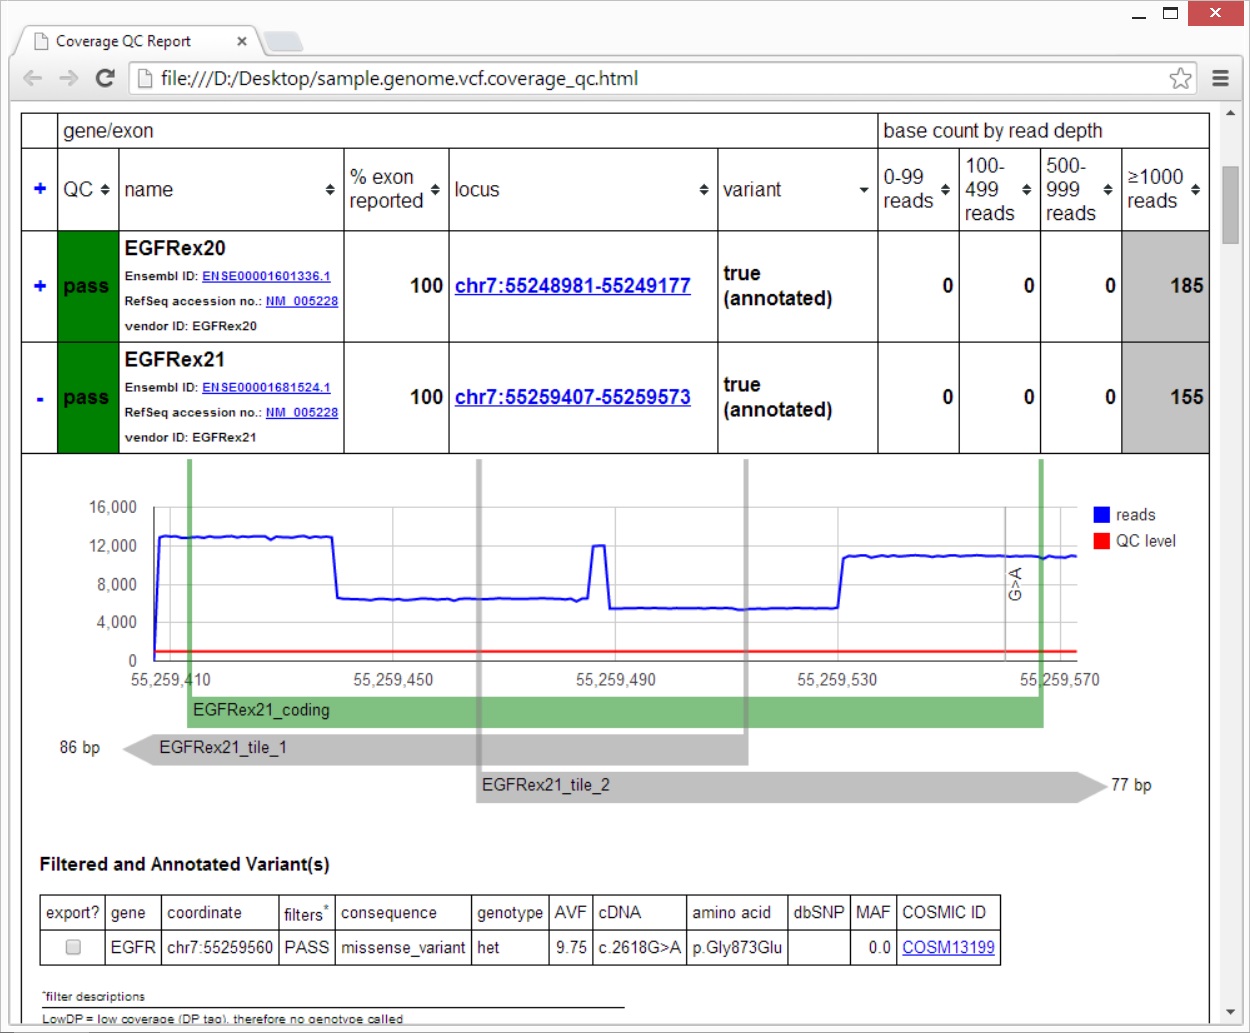Viewport: 1250px width, 1033px height.
Task: Check the export checkbox for the EGFR variant
Action: (71, 947)
